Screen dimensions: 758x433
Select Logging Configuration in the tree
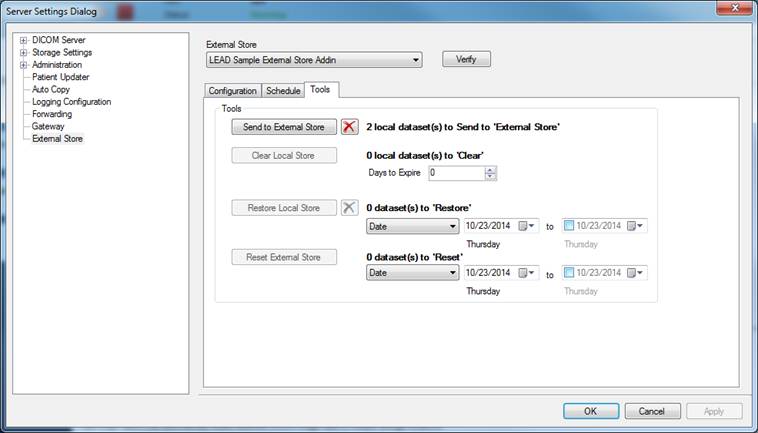(71, 102)
